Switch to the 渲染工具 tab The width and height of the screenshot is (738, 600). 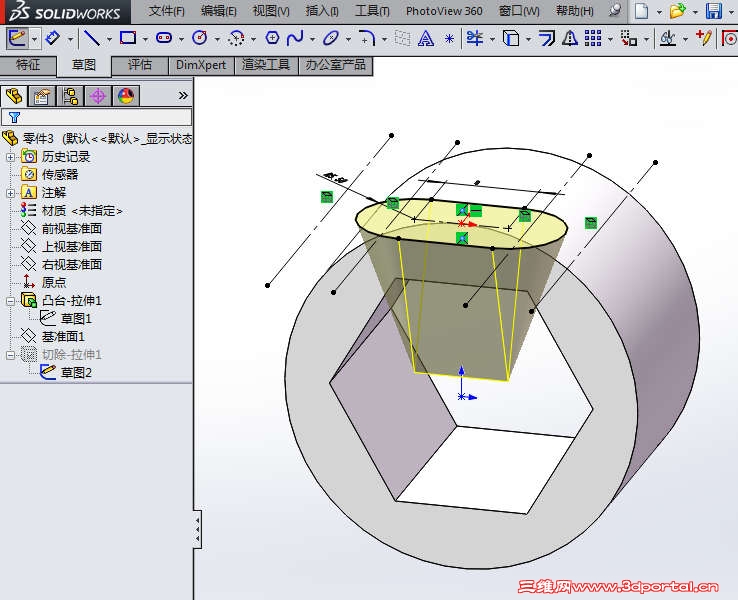point(266,65)
